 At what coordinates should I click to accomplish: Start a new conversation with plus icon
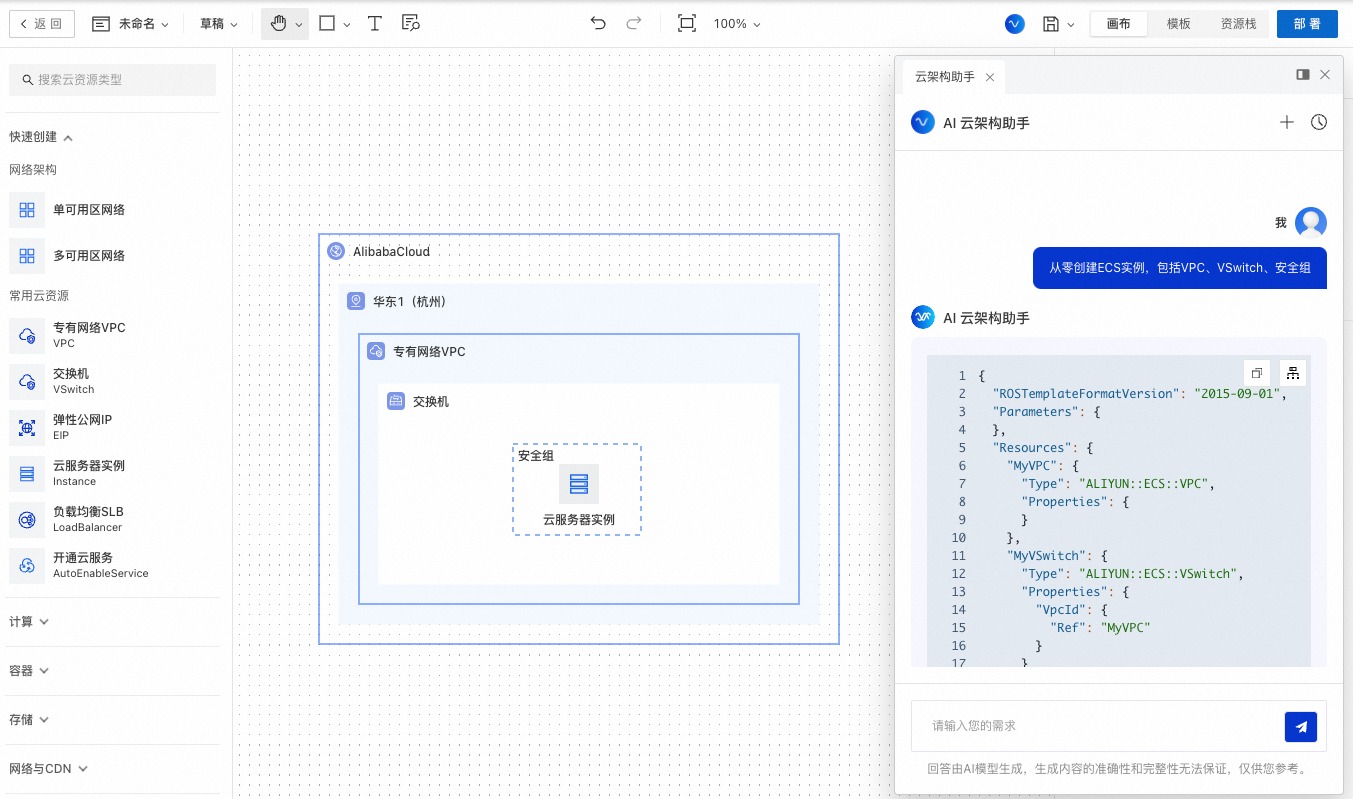coord(1287,122)
